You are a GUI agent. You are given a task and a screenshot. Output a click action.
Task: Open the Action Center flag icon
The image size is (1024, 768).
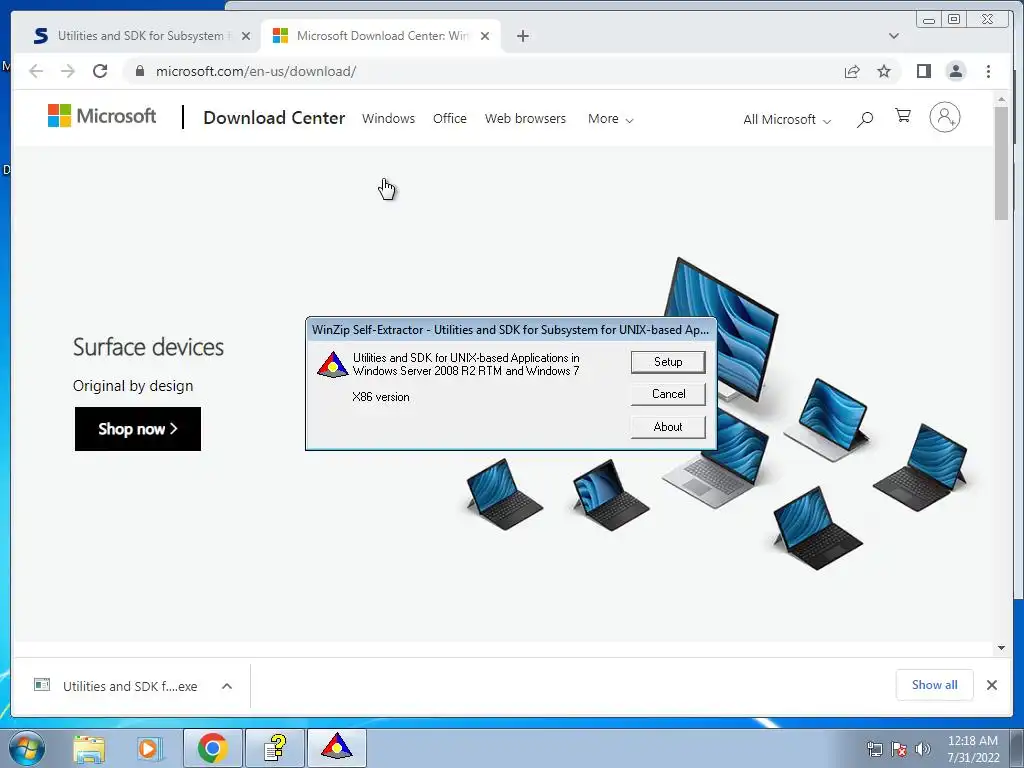pyautogui.click(x=899, y=749)
